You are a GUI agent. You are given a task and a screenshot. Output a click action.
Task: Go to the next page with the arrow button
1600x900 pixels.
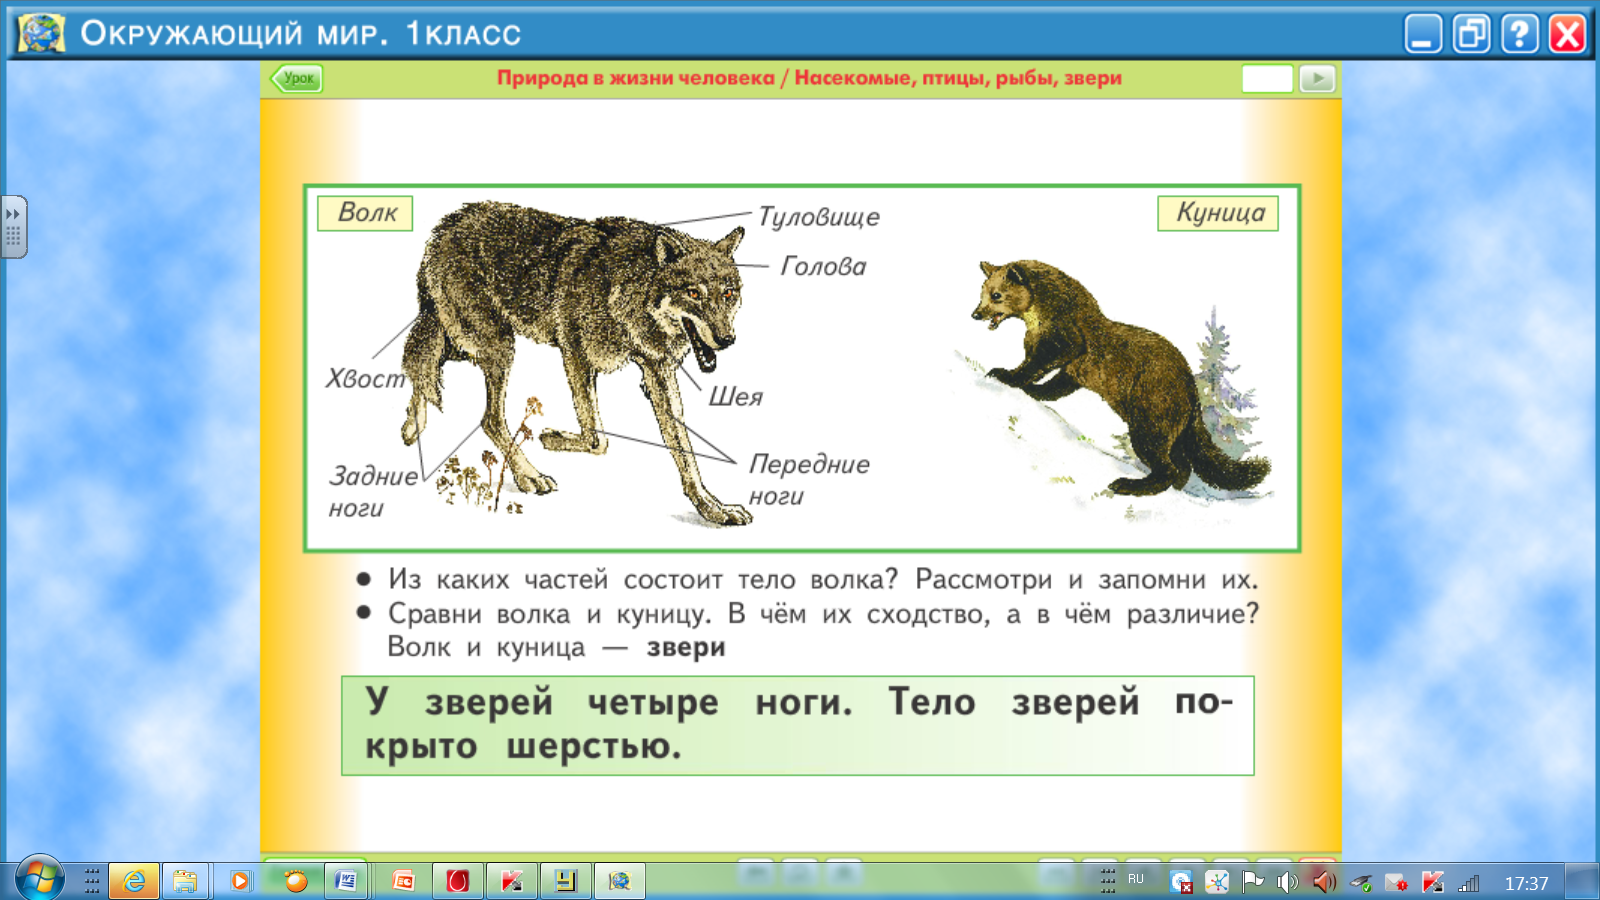[x=1317, y=78]
